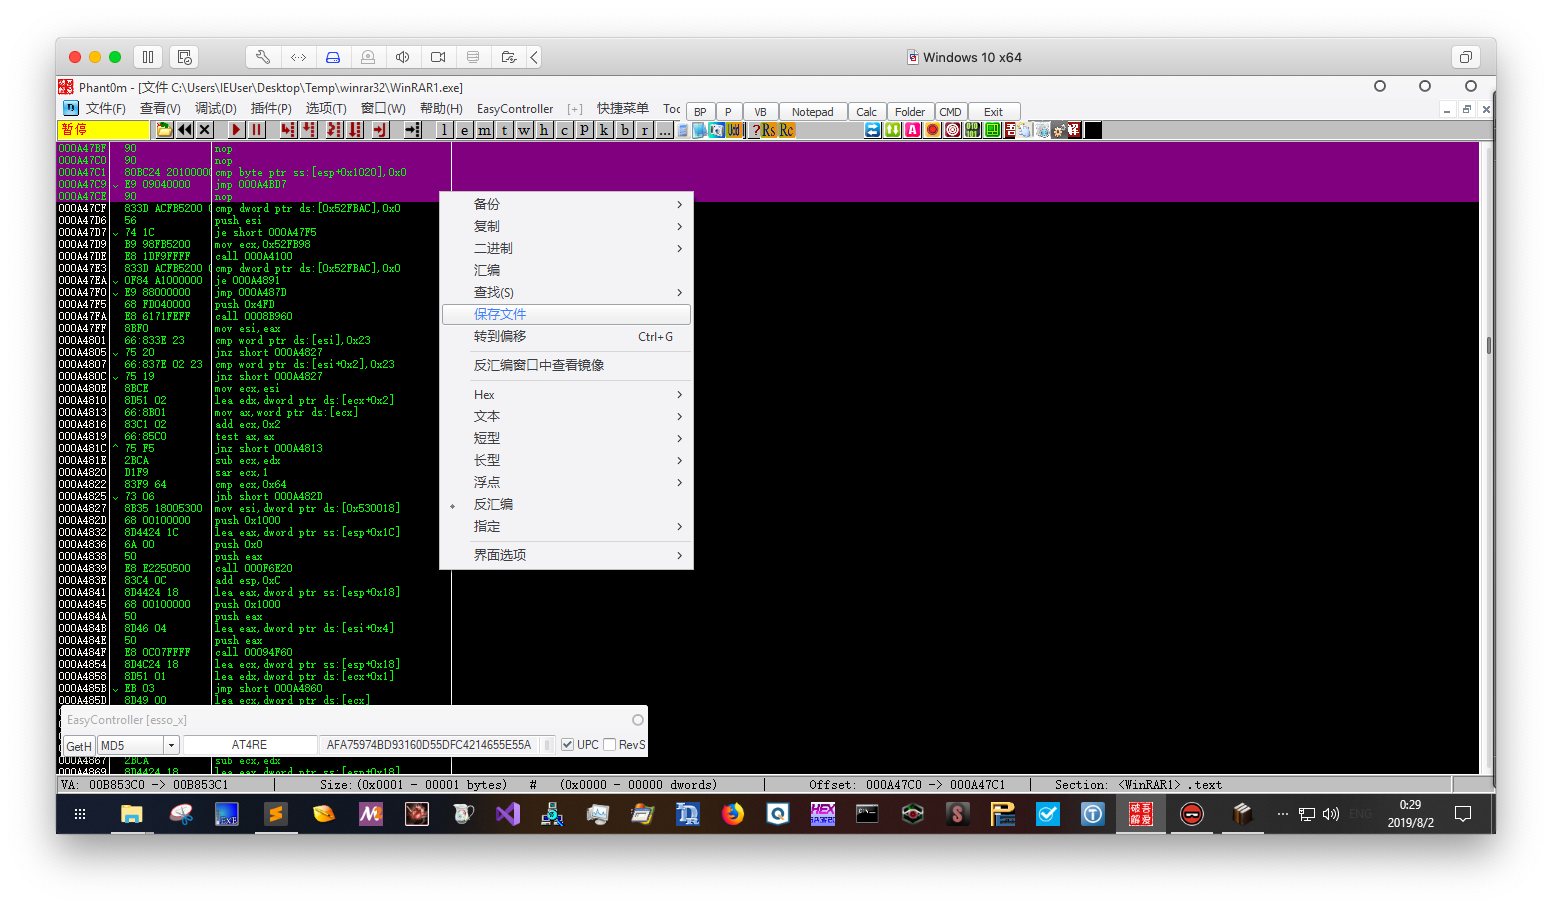1552x908 pixels.
Task: Click the Run trace '...' toolbar button
Action: [x=664, y=130]
